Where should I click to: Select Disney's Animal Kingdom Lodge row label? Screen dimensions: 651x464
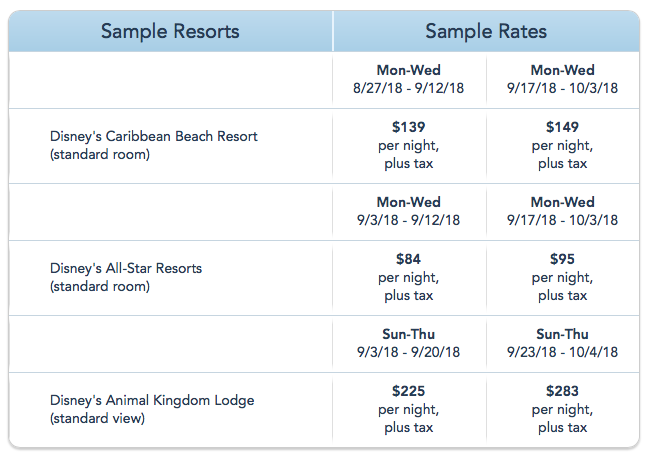(152, 409)
